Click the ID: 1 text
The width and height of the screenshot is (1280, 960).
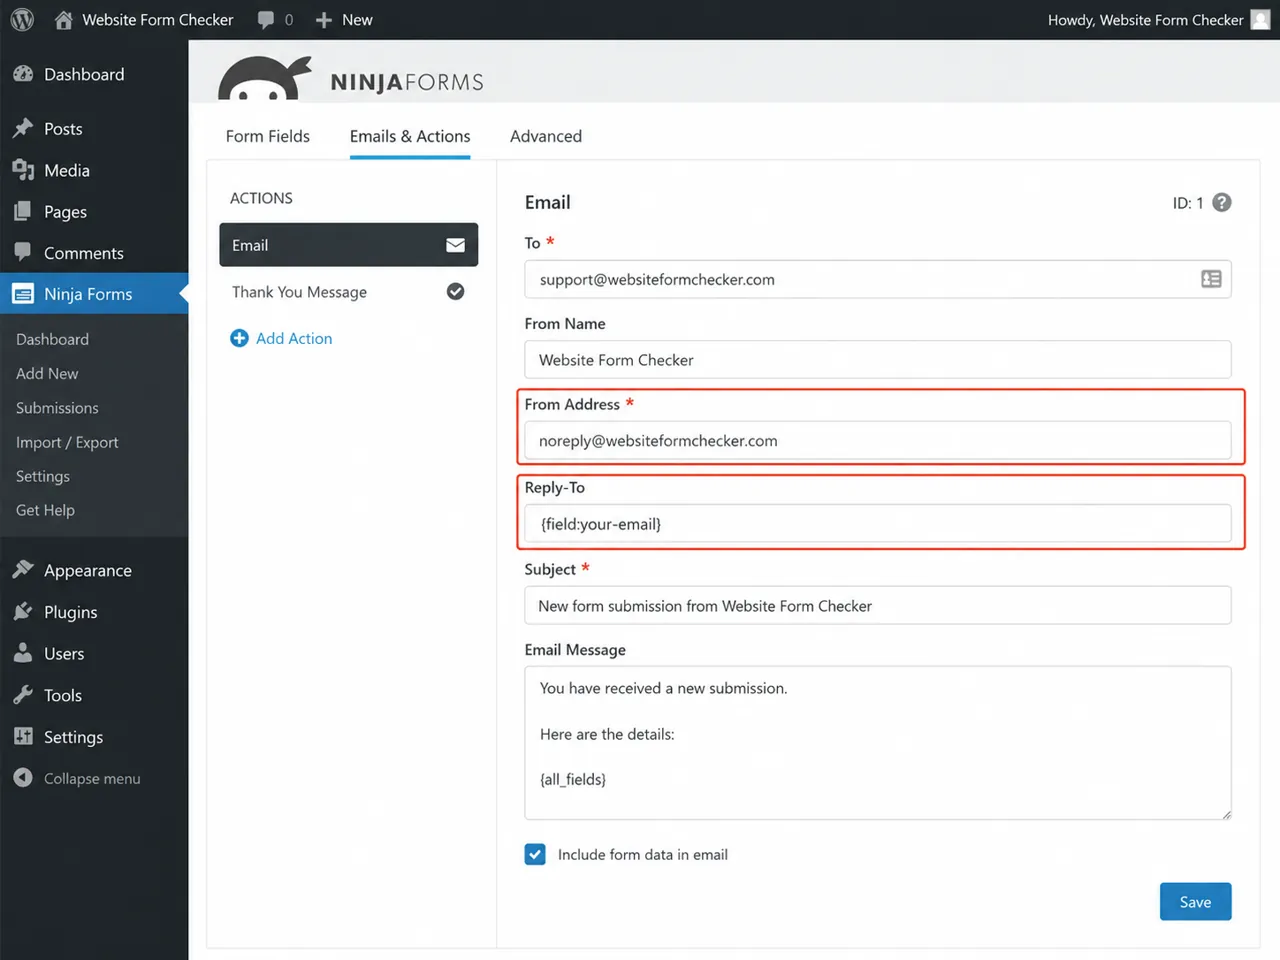click(1188, 203)
